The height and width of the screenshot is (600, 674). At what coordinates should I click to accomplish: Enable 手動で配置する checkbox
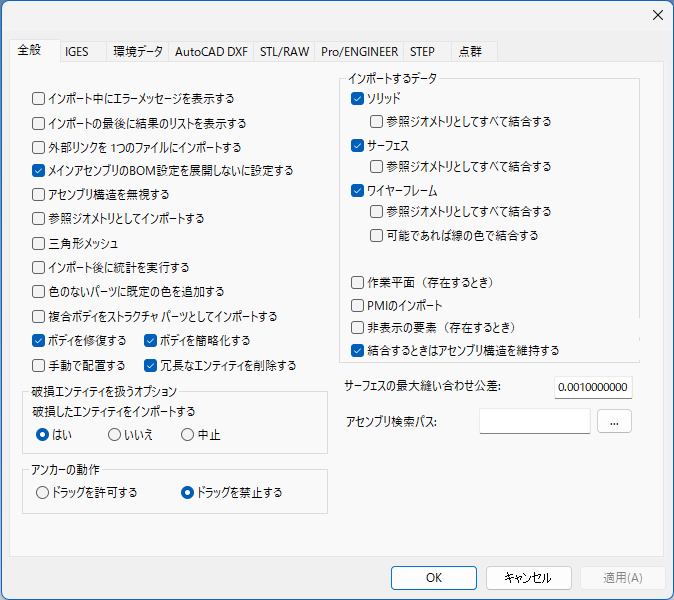[38, 365]
